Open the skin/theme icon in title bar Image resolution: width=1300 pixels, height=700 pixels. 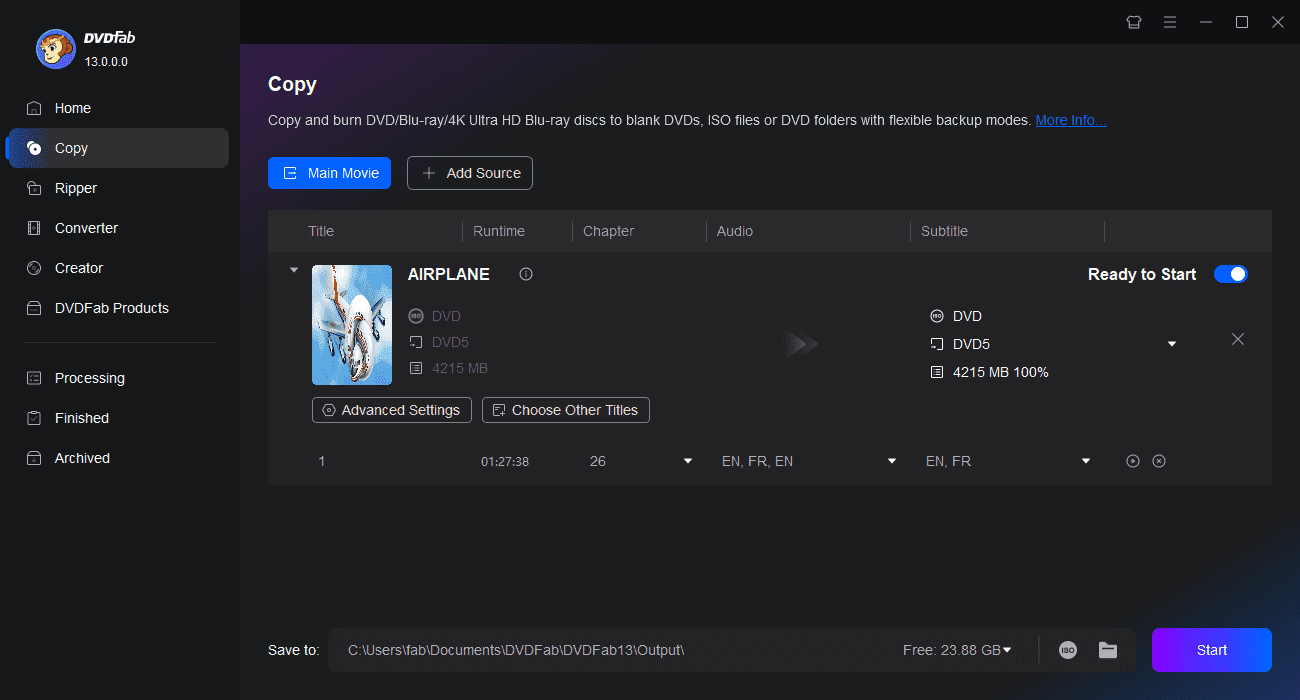click(1134, 22)
